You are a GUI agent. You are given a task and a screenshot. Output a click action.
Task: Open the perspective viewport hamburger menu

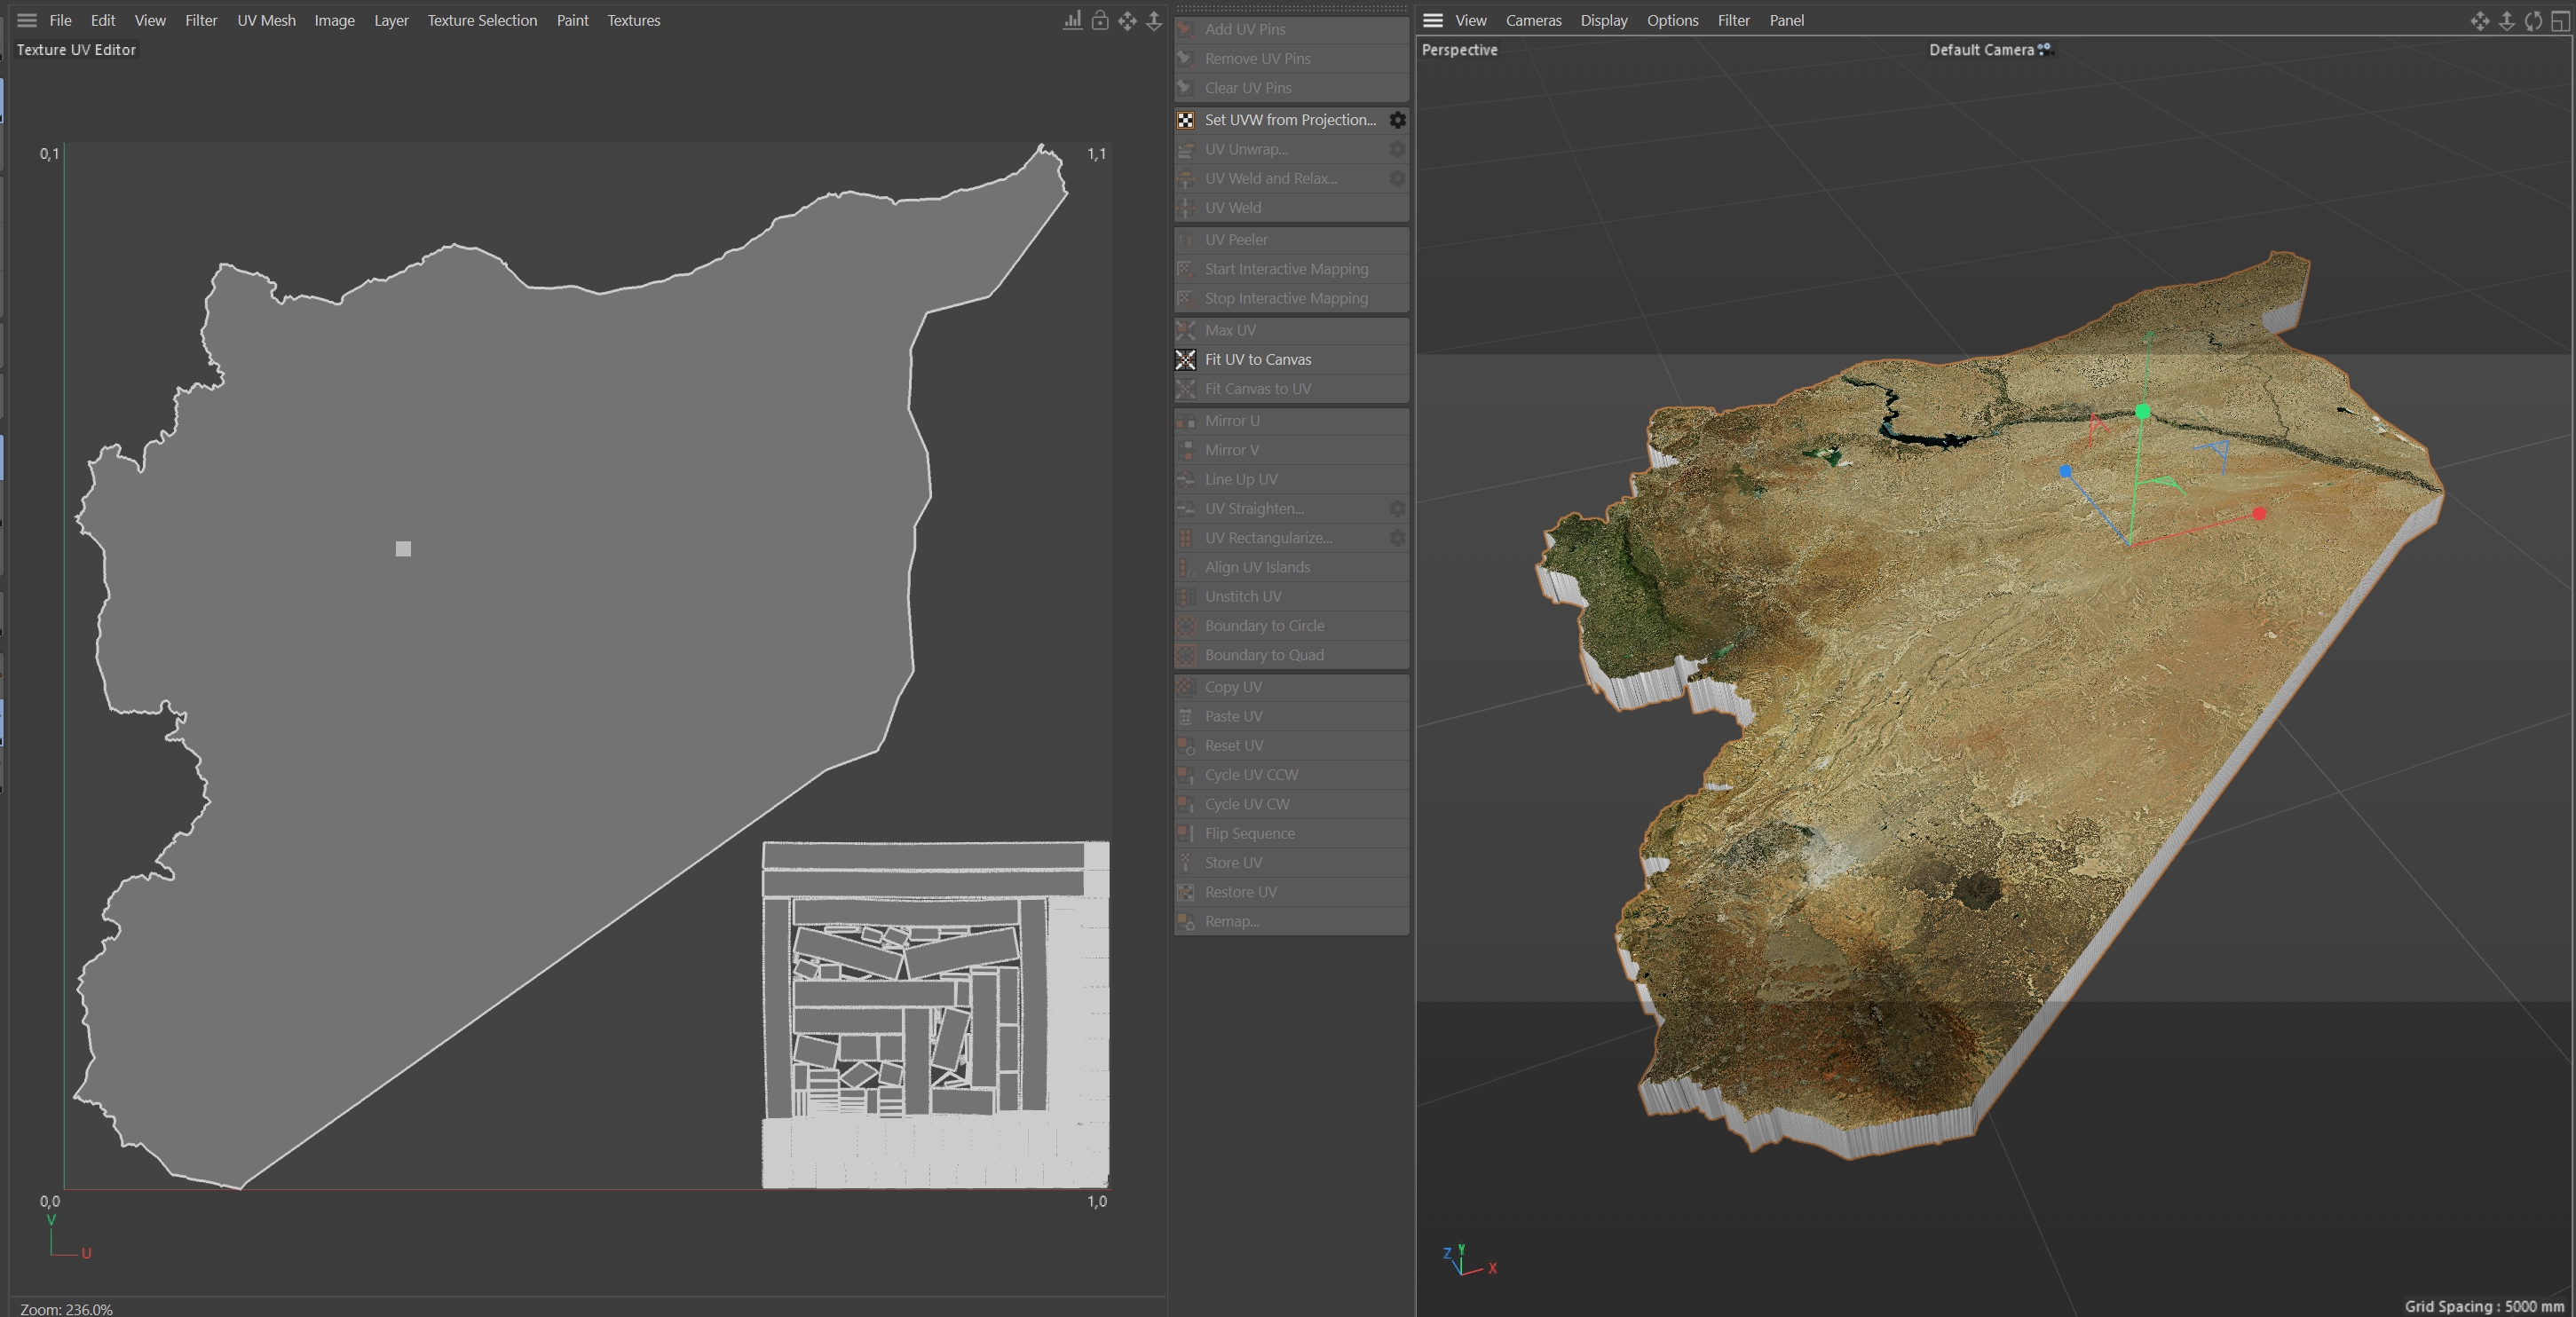[1433, 20]
